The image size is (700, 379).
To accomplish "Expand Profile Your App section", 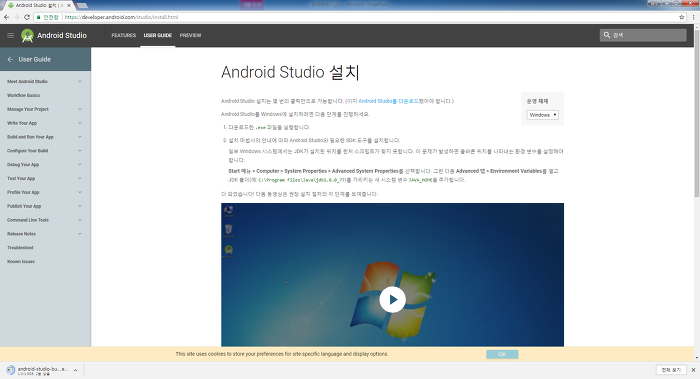I will point(80,192).
